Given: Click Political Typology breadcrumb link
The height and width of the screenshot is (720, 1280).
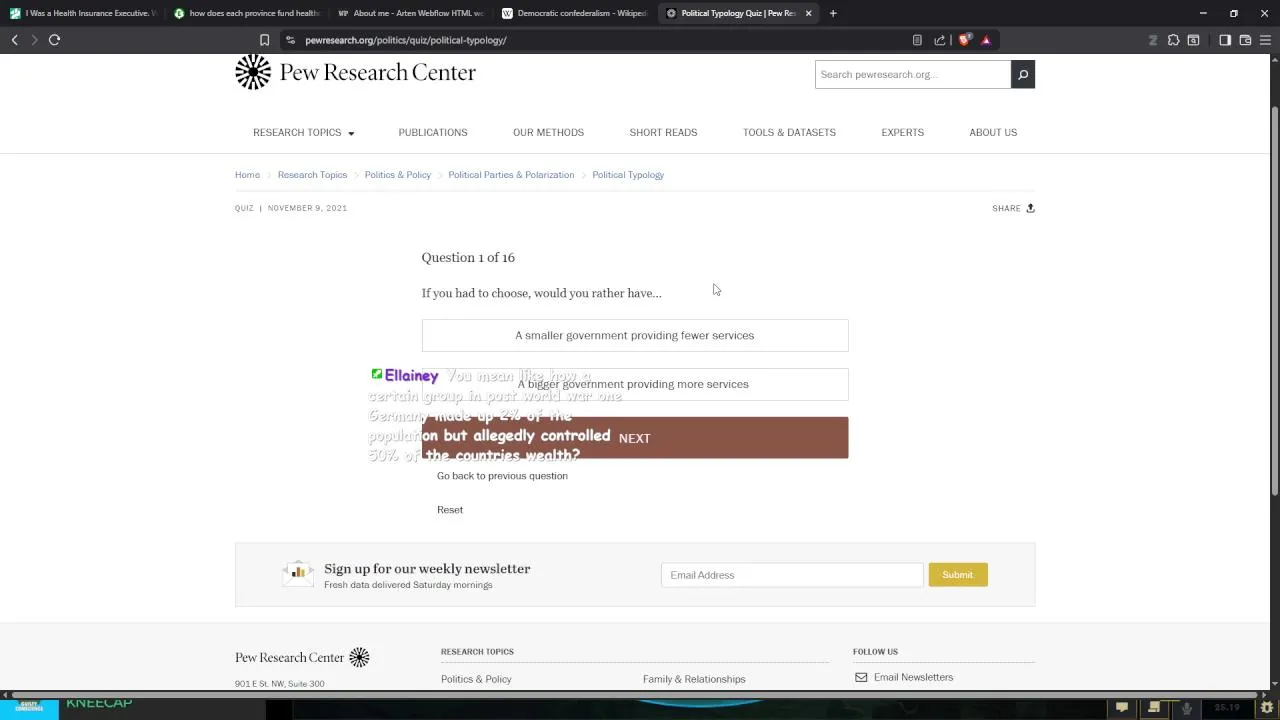Looking at the screenshot, I should [628, 175].
